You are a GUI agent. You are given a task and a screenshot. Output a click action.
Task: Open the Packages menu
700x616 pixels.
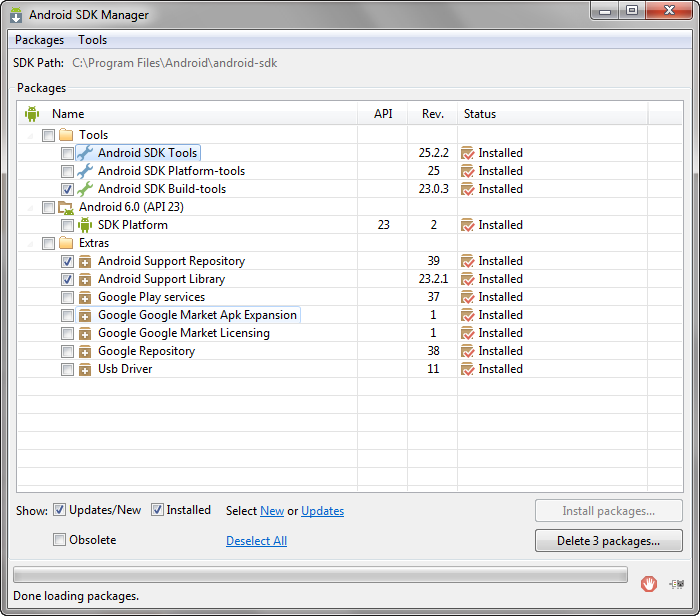[39, 40]
